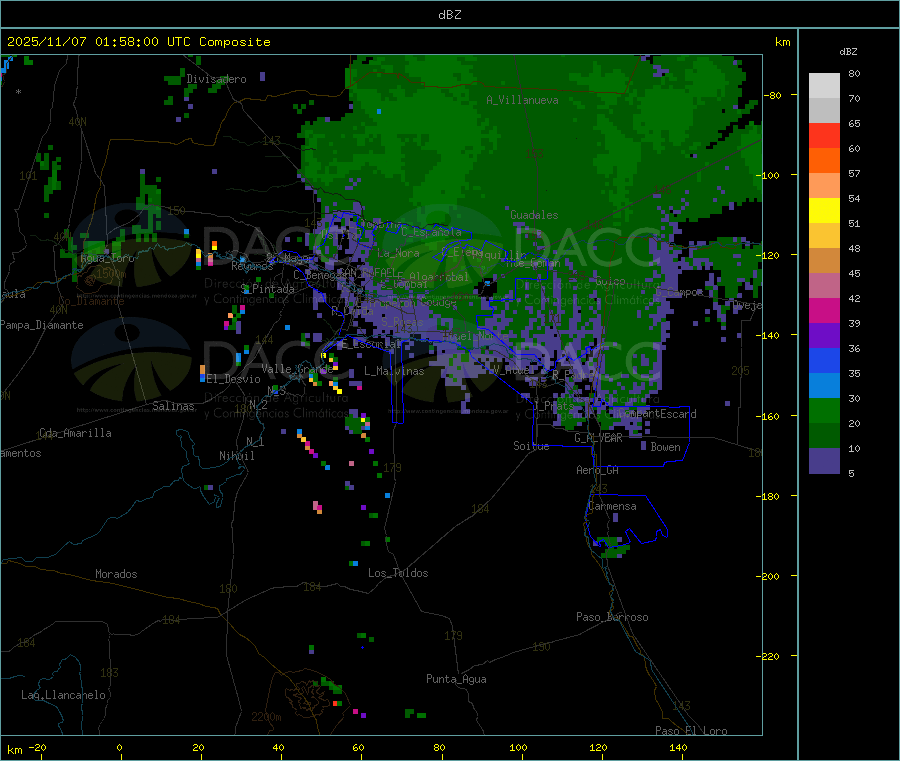Viewport: 900px width, 761px height.
Task: Click the Bowen location label
Action: click(x=666, y=447)
